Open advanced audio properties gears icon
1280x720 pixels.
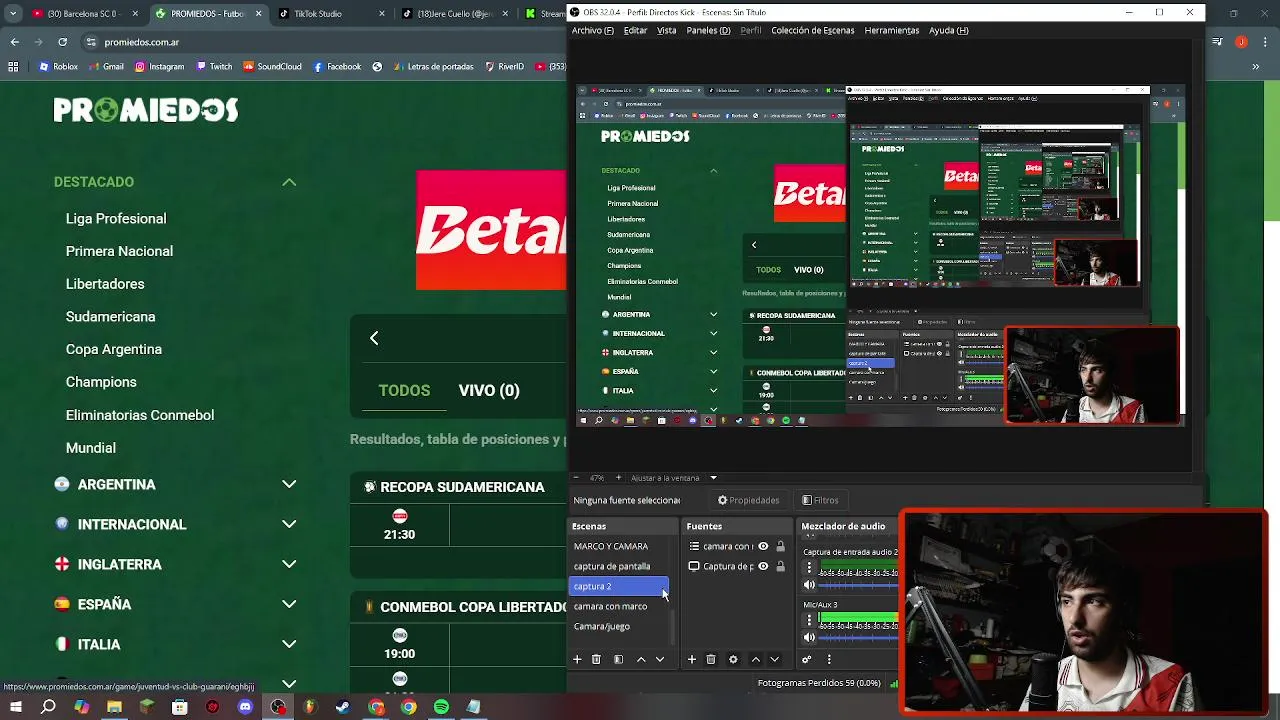click(807, 659)
